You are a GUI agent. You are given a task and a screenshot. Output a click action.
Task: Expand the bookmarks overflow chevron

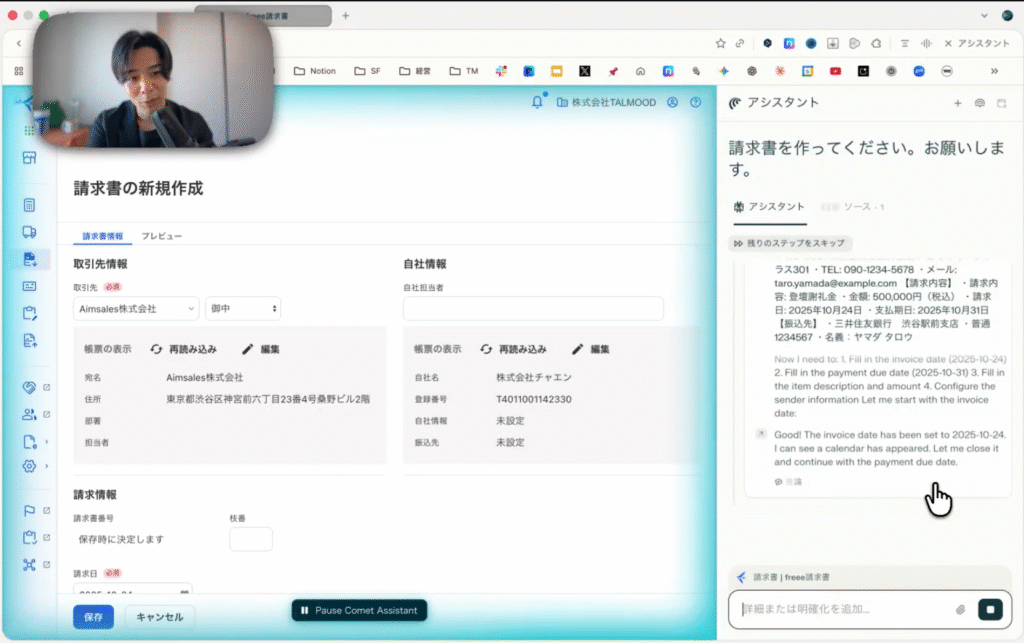(x=994, y=71)
